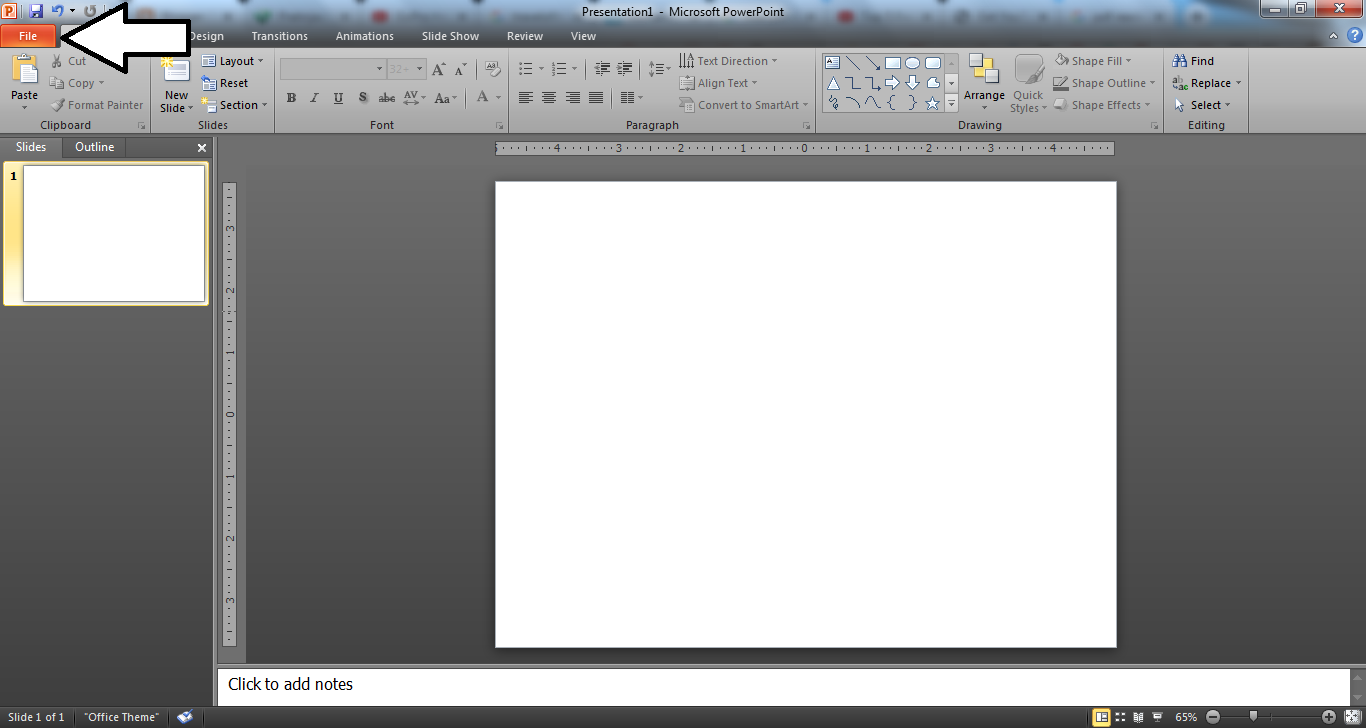Open the Arrange menu

[x=984, y=84]
